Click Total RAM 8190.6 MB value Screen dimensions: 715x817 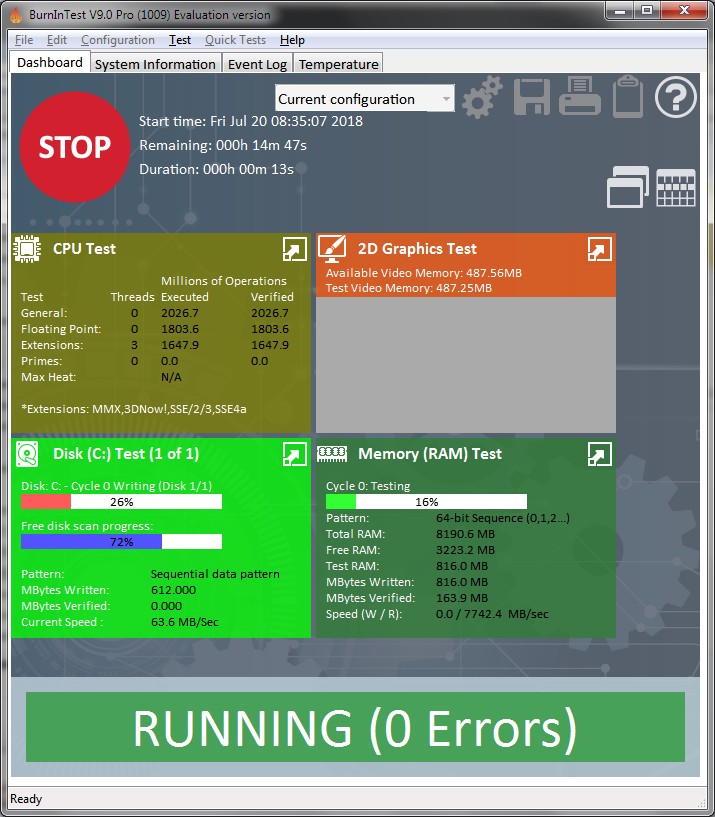tap(465, 534)
